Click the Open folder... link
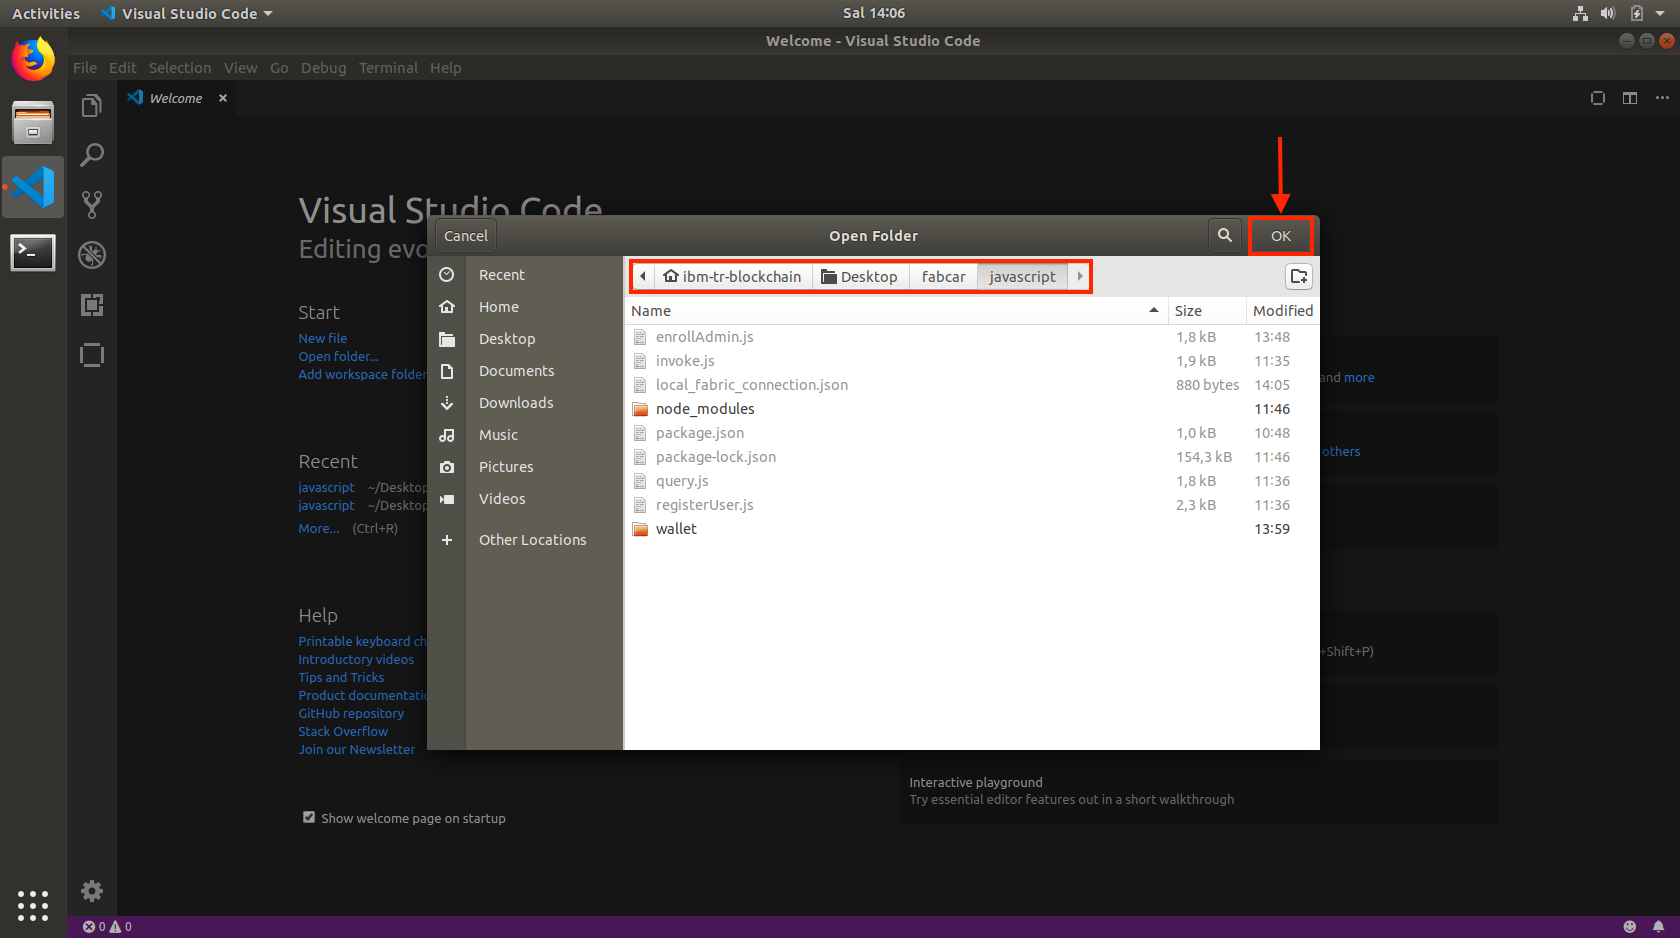 [338, 356]
